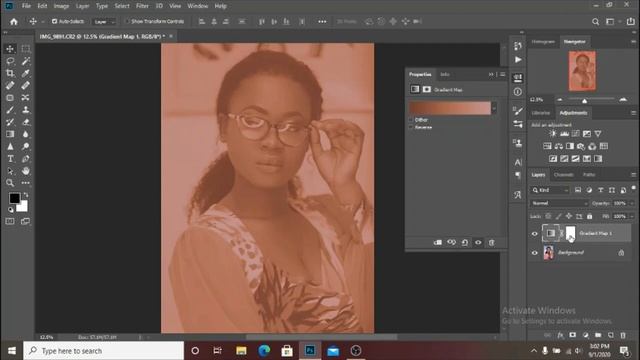
Task: Open layer filter Kind dropdown
Action: click(550, 190)
